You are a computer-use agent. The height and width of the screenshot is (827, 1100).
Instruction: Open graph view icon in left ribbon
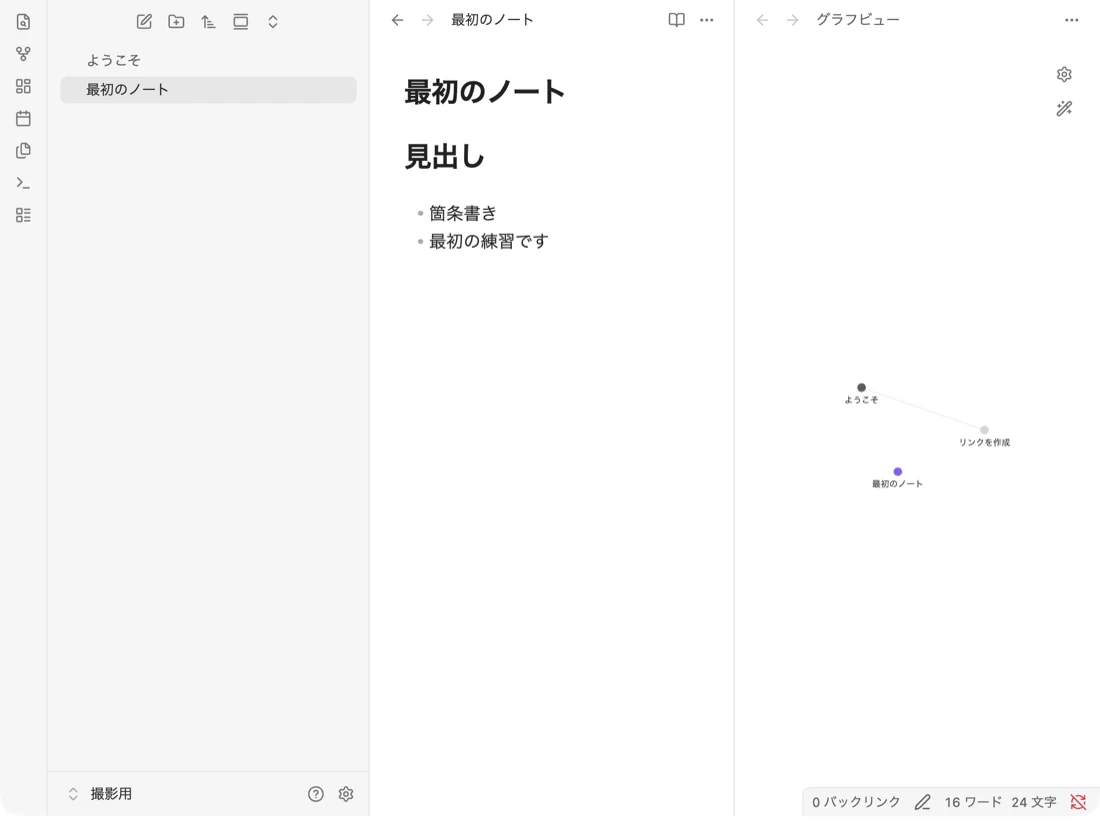coord(23,54)
